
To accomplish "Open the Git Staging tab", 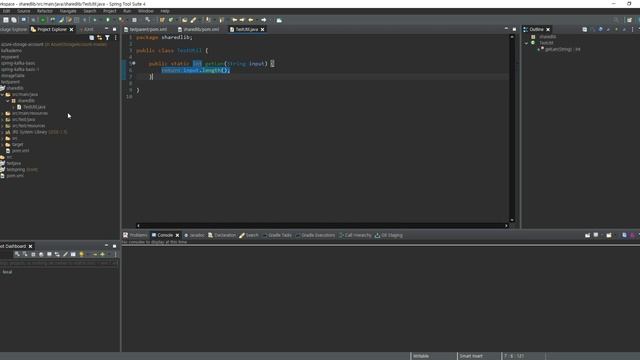I will pyautogui.click(x=389, y=235).
